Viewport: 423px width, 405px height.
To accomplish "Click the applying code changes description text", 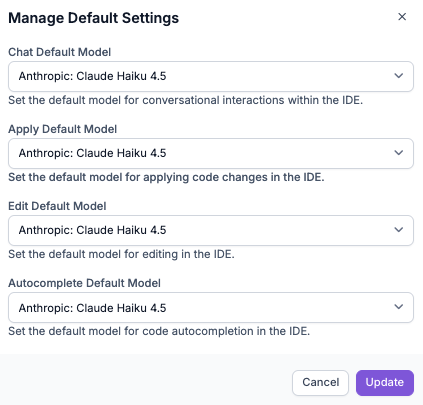I will pyautogui.click(x=166, y=177).
